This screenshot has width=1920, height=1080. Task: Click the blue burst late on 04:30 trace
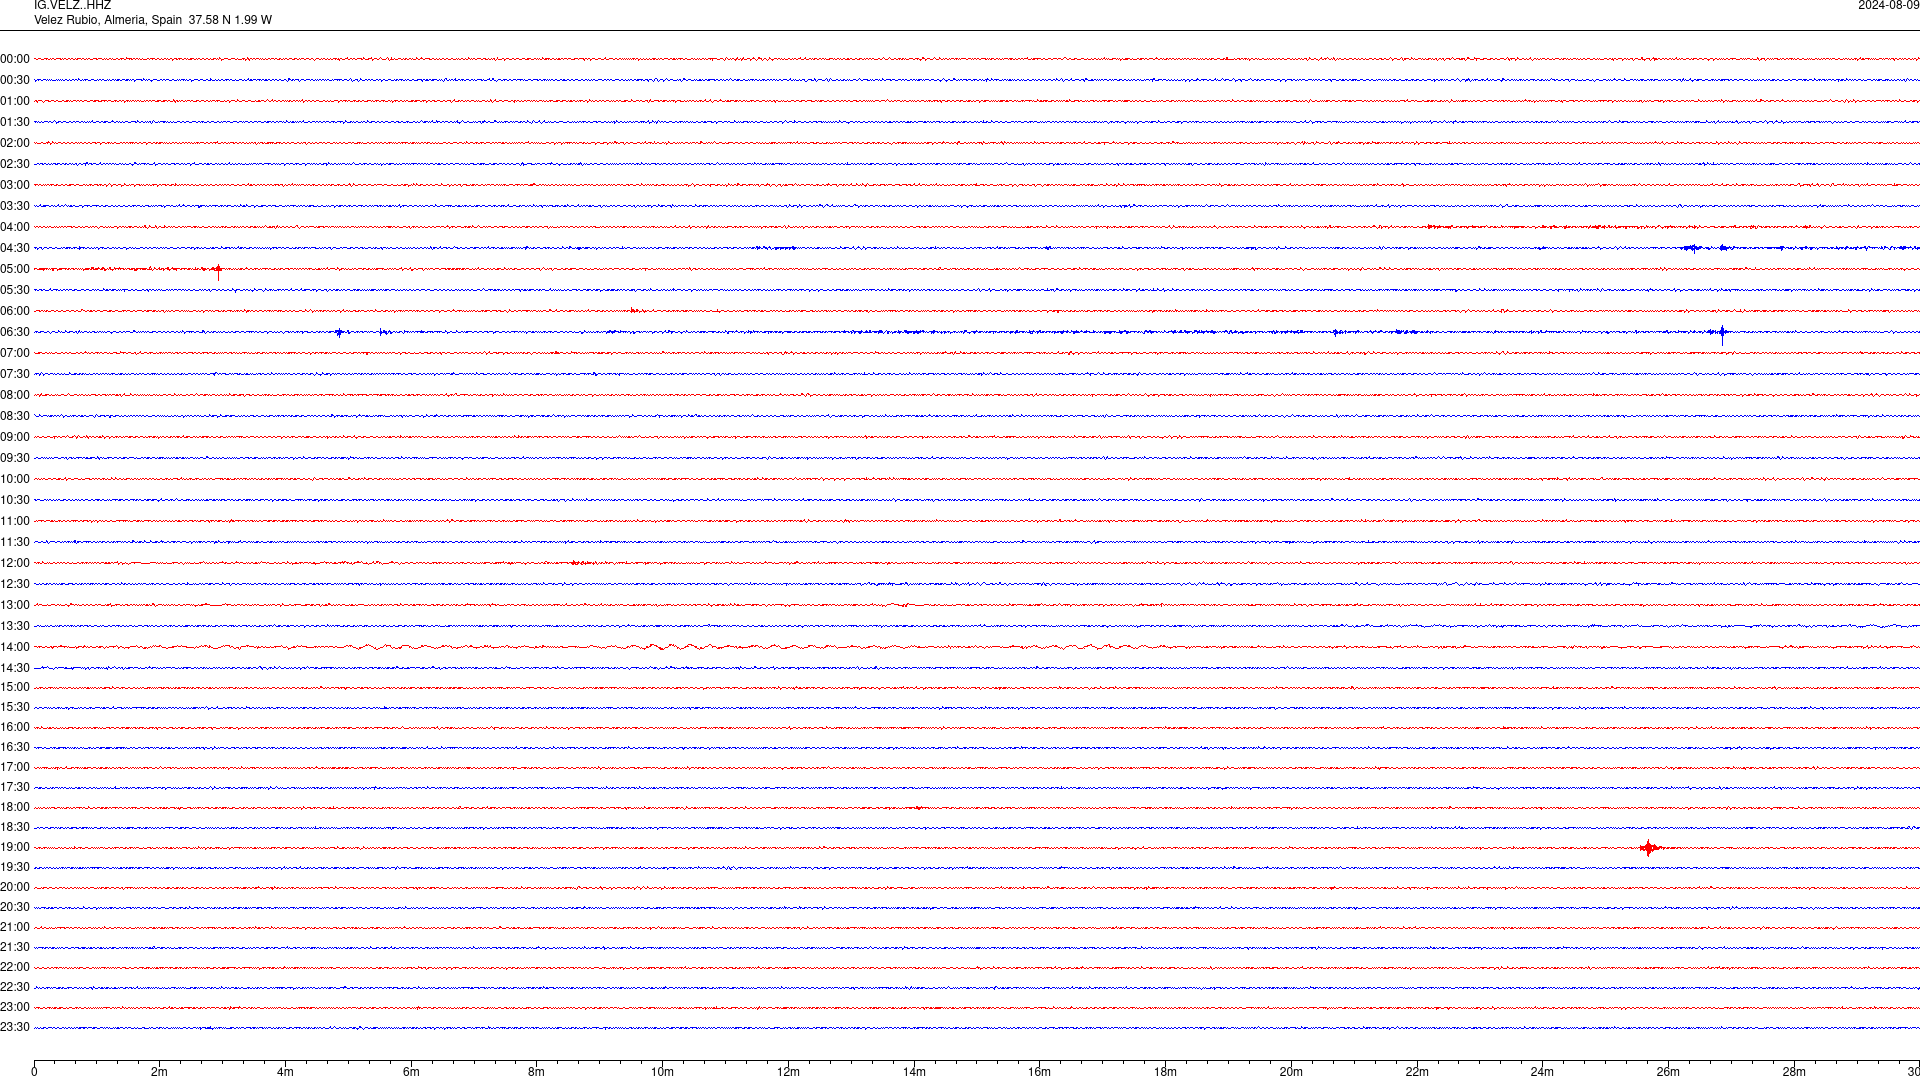1692,248
